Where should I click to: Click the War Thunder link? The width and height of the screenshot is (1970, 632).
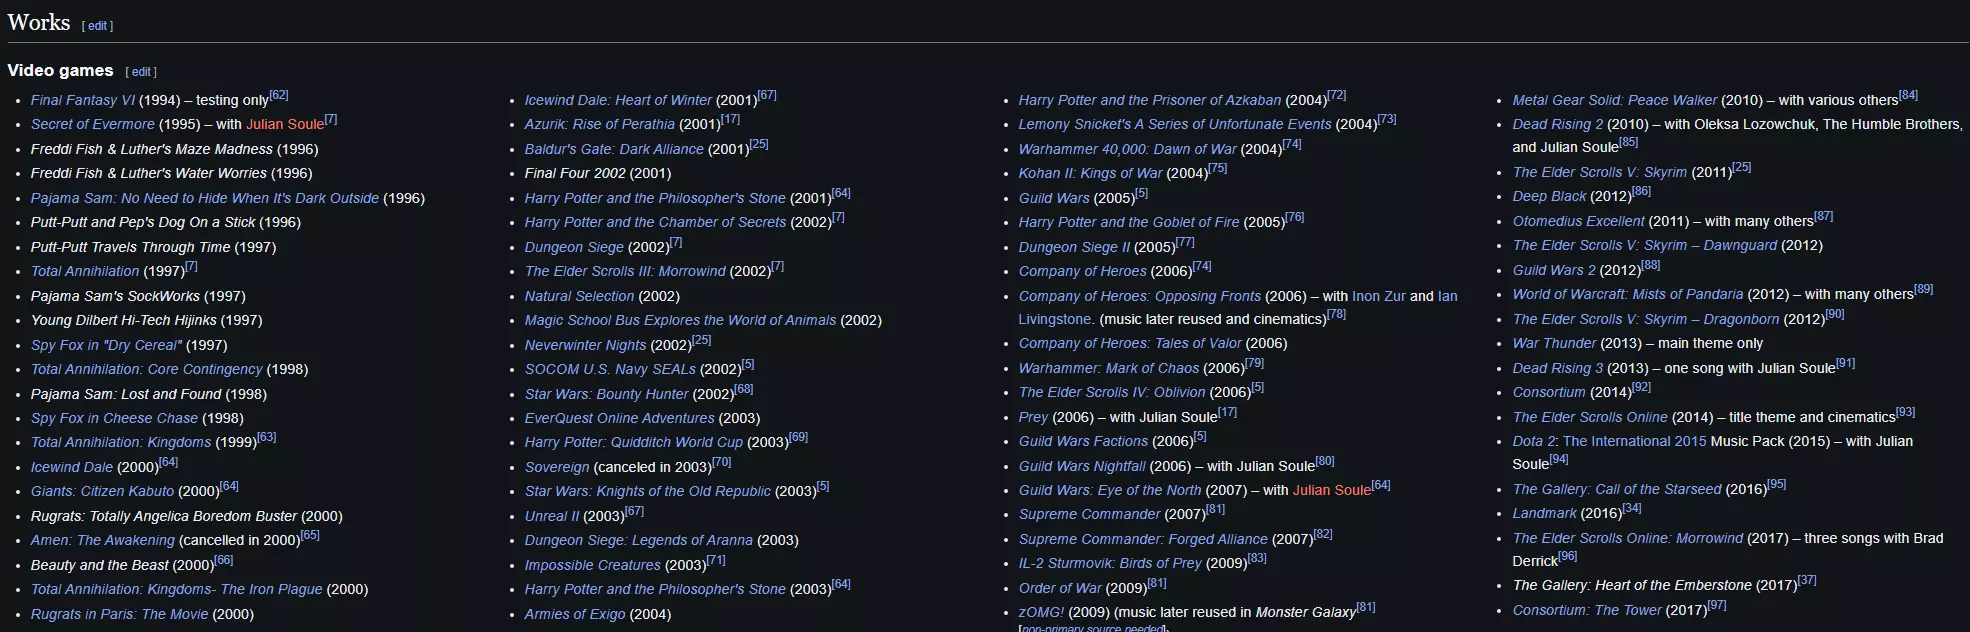click(x=1554, y=344)
